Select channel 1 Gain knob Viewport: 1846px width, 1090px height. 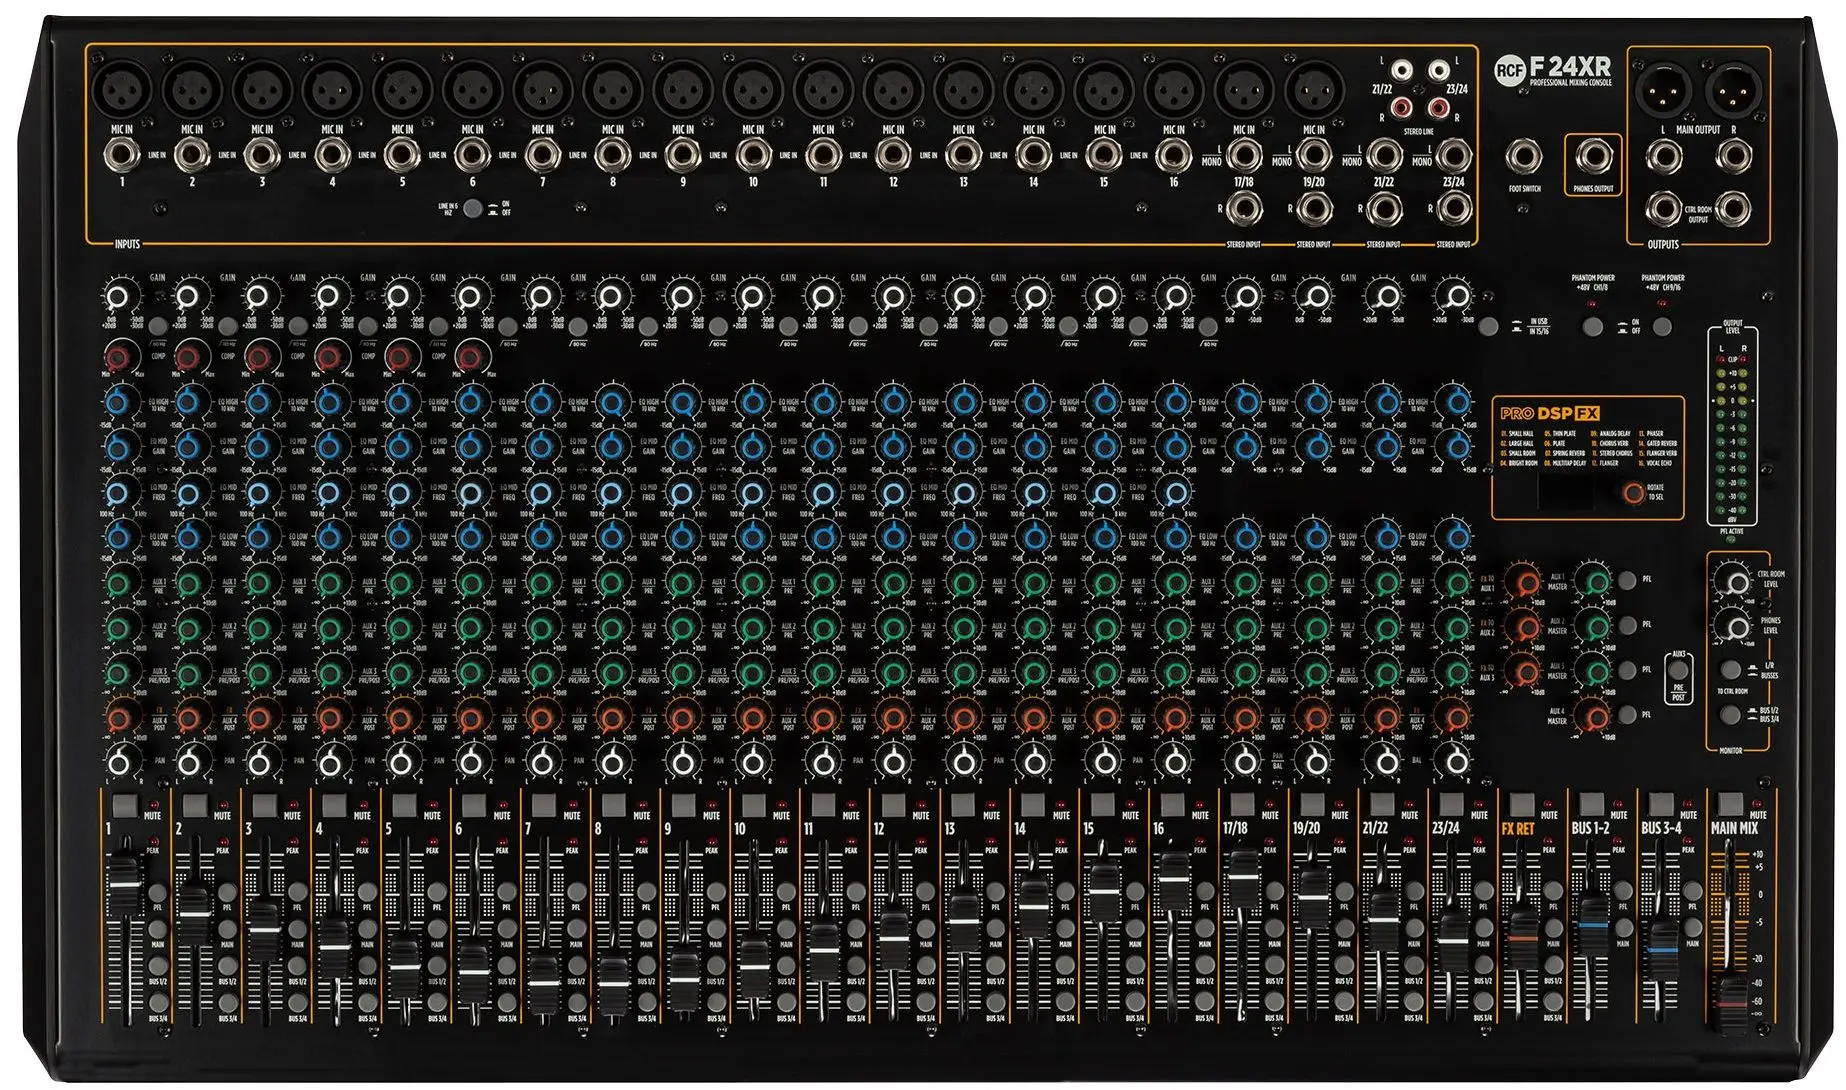coord(118,296)
